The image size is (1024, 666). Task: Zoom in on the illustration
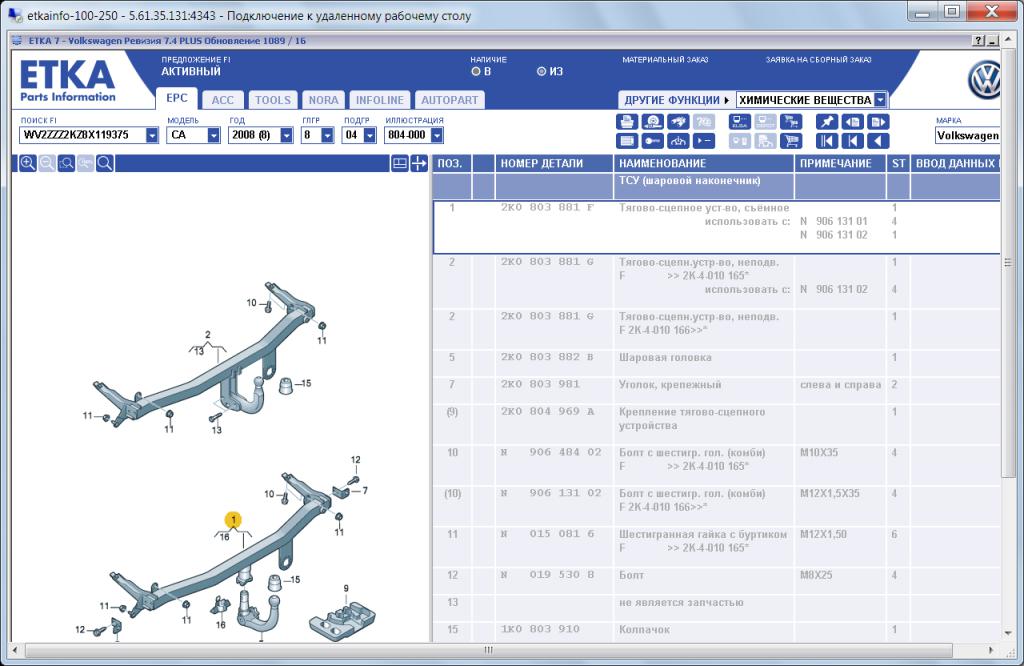[x=27, y=163]
